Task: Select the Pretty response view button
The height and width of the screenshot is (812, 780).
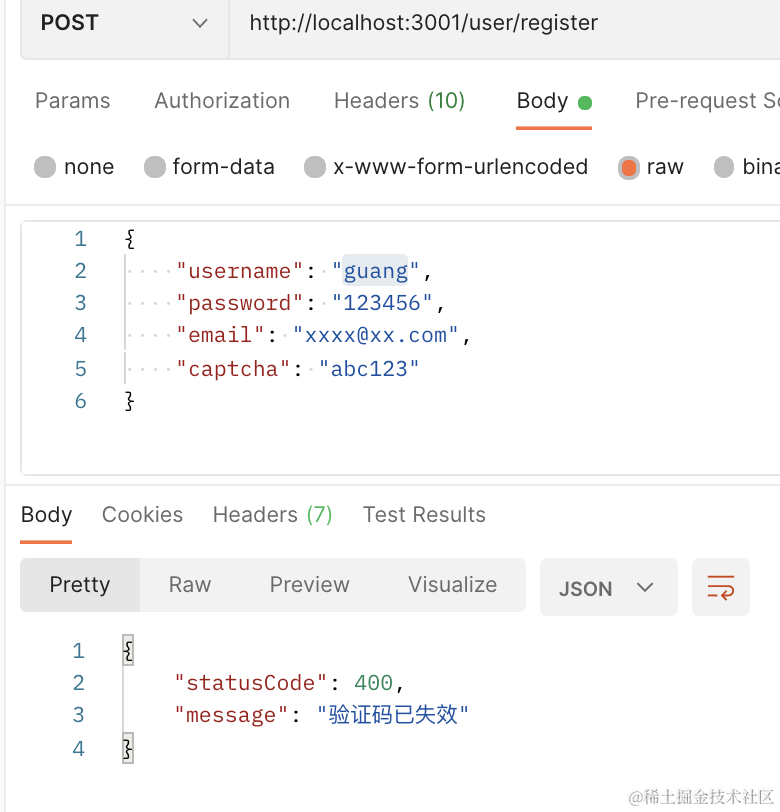Action: [80, 585]
